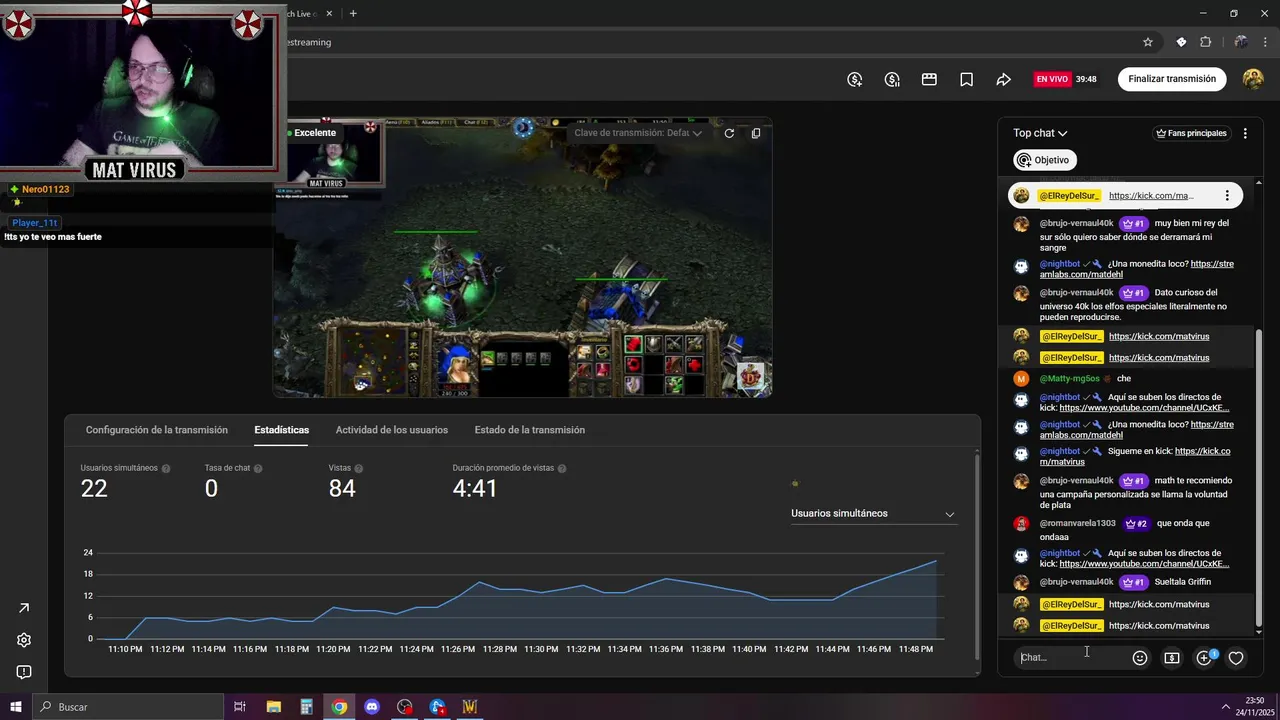Open the Usuarios simultáneos chart metric dropdown
Image resolution: width=1280 pixels, height=720 pixels.
click(873, 514)
